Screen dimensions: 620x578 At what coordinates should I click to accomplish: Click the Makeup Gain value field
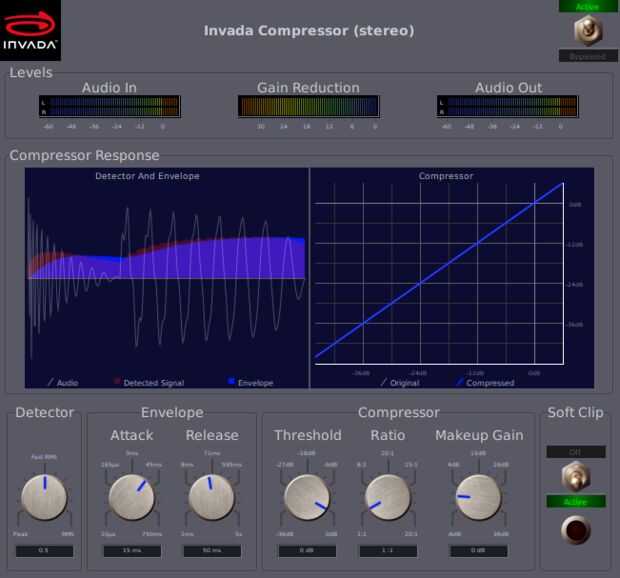coord(478,551)
